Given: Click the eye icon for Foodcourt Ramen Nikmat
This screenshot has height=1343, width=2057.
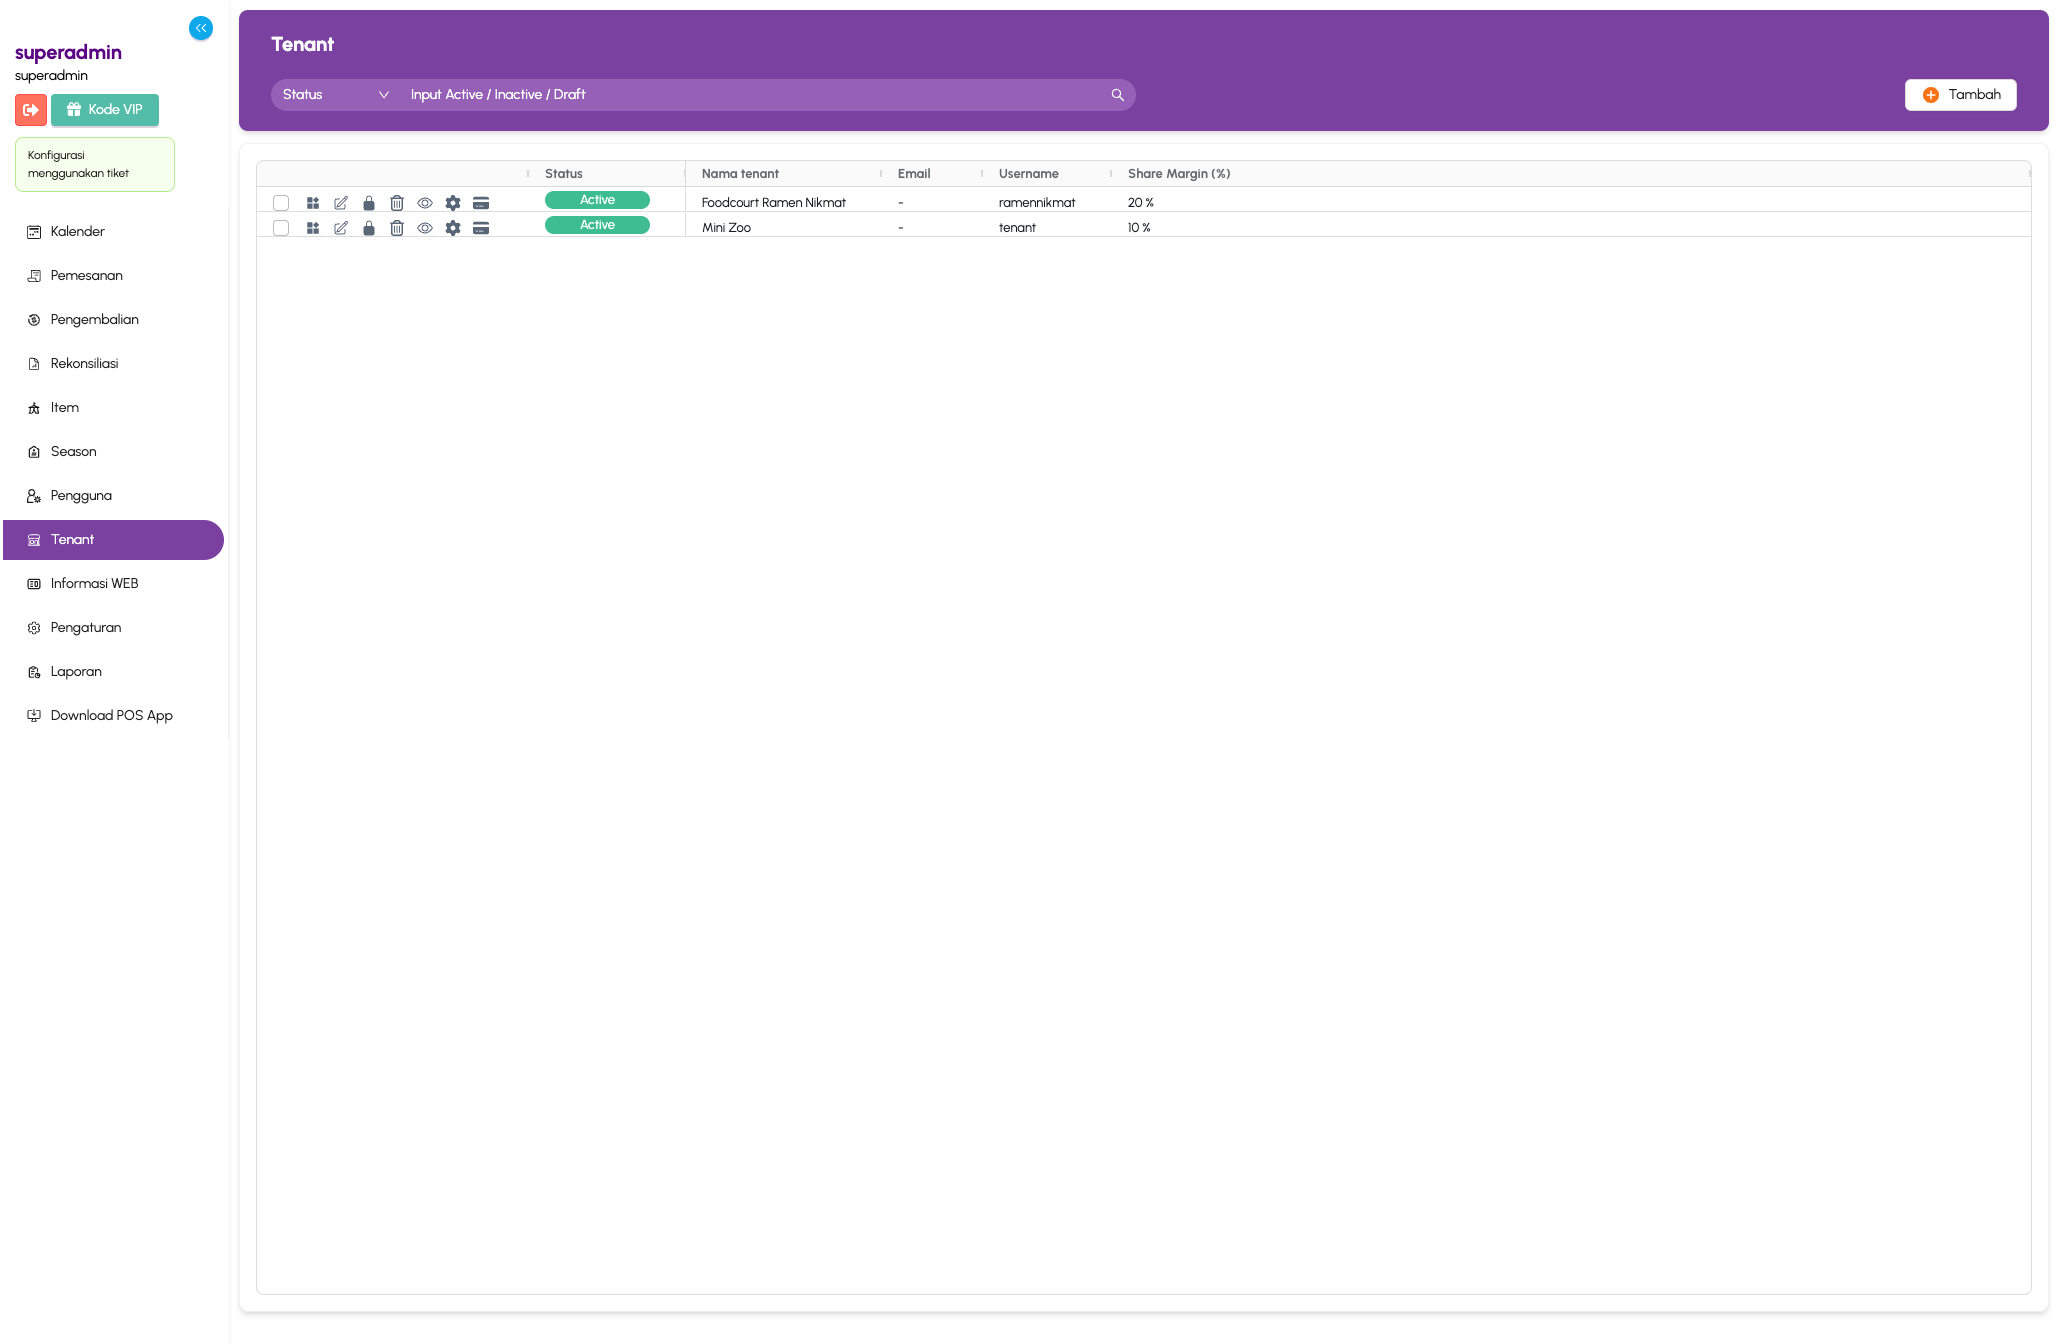Looking at the screenshot, I should (425, 203).
